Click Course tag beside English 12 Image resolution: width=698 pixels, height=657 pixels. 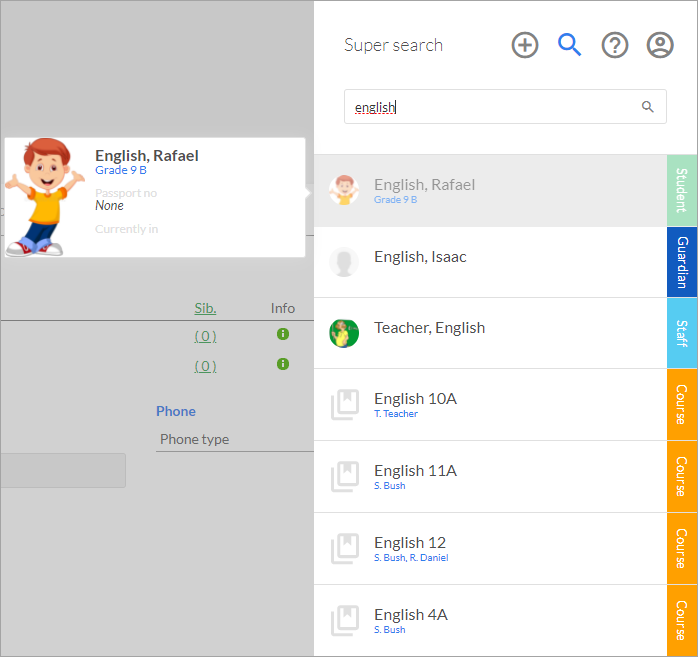click(x=682, y=549)
